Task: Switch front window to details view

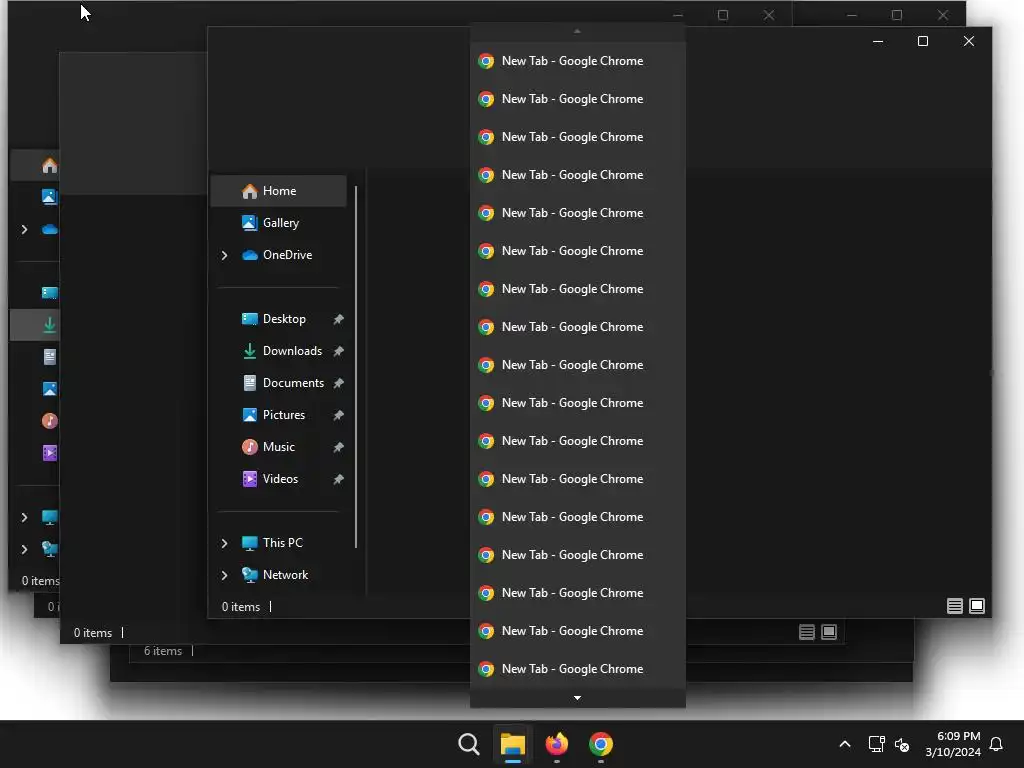Action: [x=955, y=606]
